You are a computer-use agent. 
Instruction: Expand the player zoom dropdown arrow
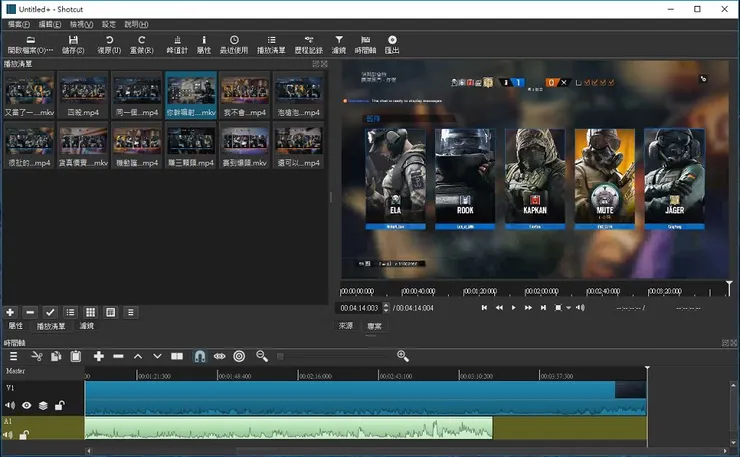(x=568, y=308)
